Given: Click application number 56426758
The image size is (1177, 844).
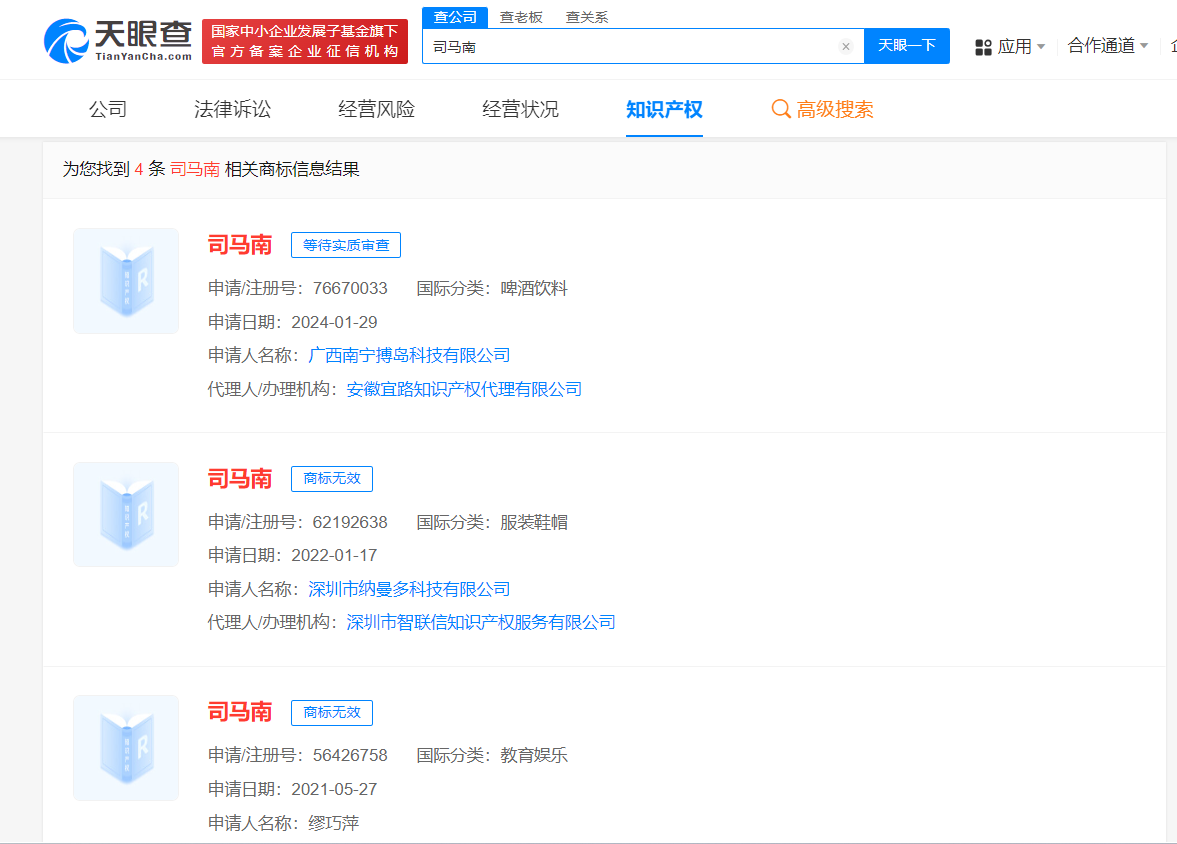Looking at the screenshot, I should point(350,755).
